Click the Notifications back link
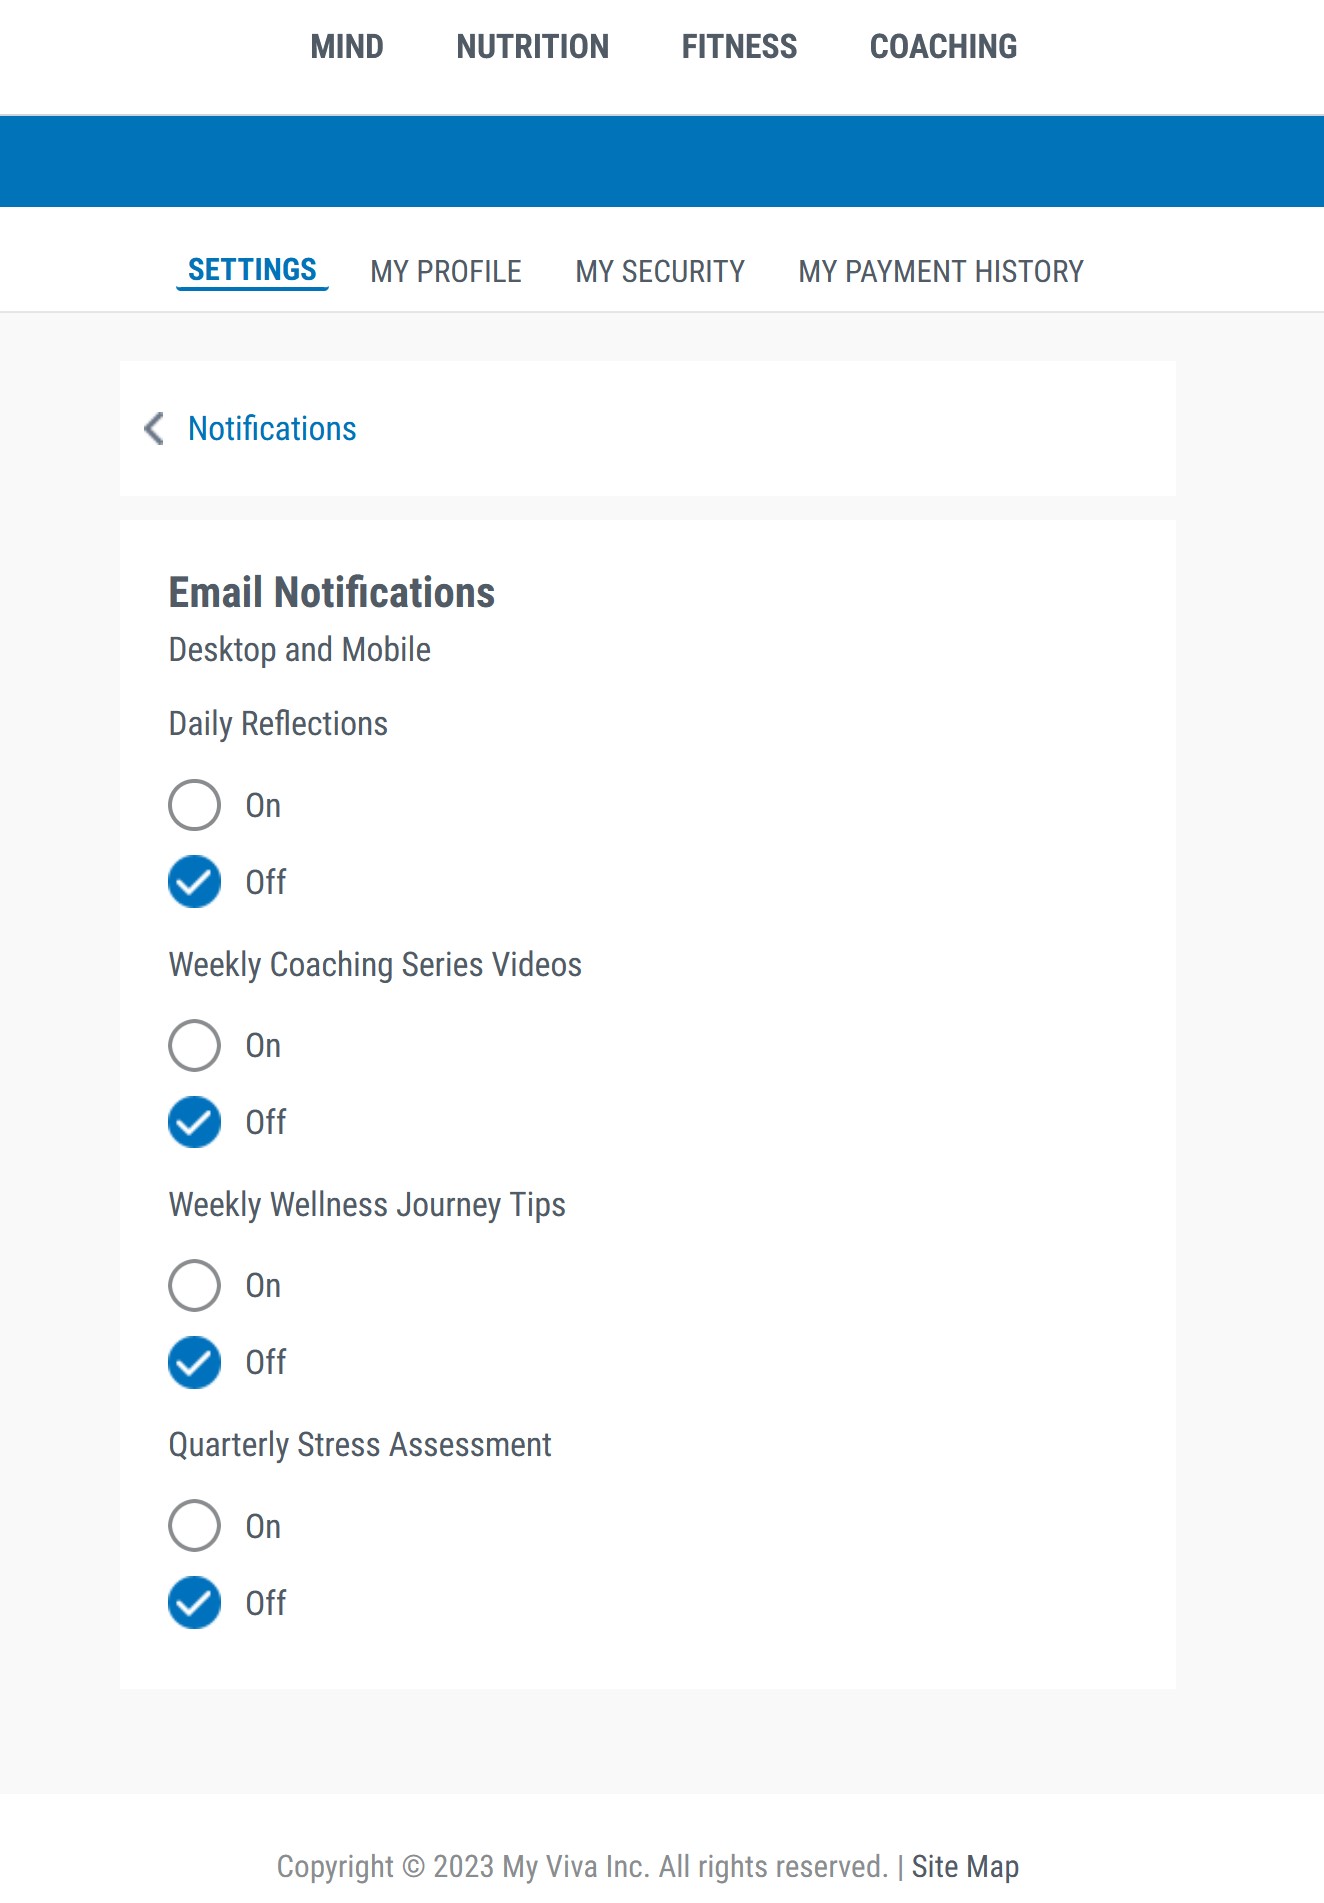This screenshot has width=1324, height=1903. (x=272, y=428)
